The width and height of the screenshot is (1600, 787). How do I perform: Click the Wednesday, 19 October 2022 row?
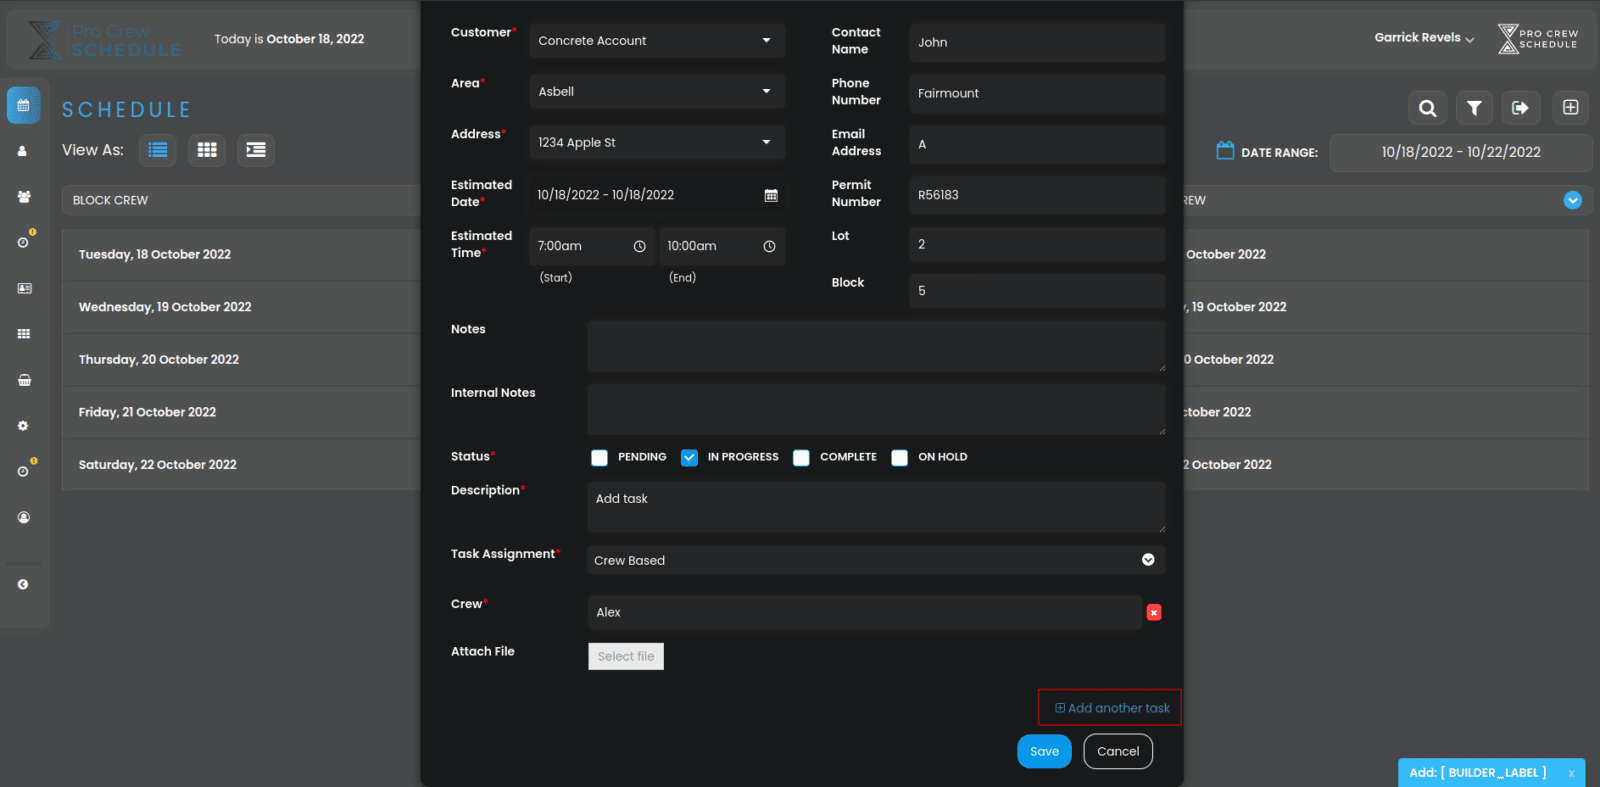(x=241, y=307)
